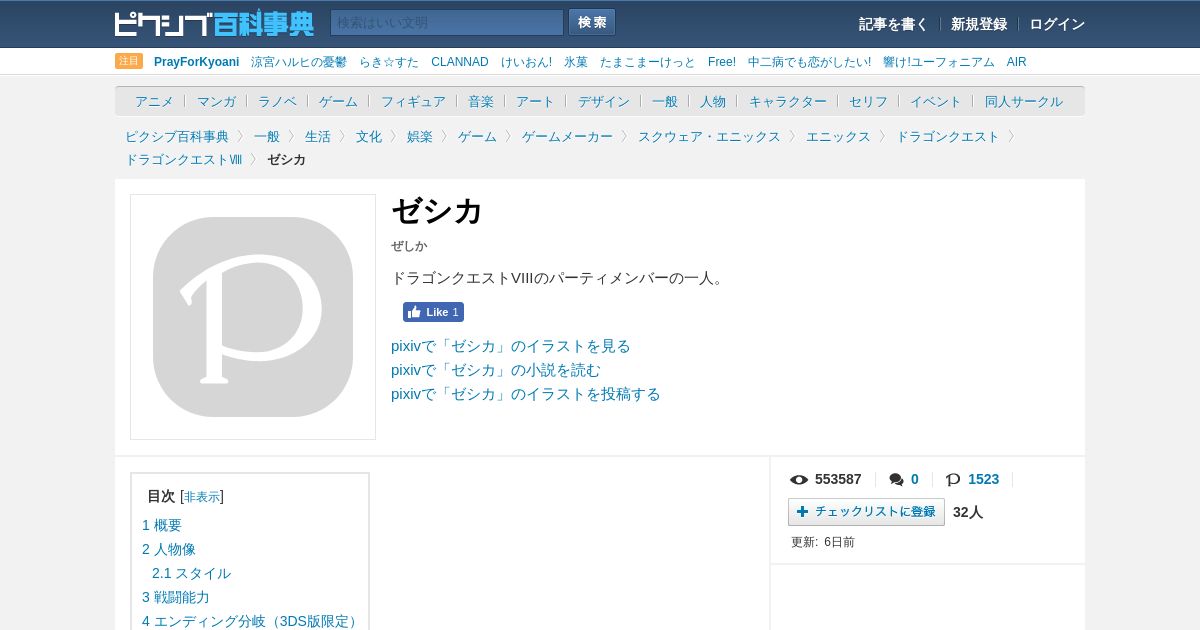Open pixivで「ゼシカ」のイラストを見る link
Image resolution: width=1200 pixels, height=630 pixels.
click(x=511, y=346)
